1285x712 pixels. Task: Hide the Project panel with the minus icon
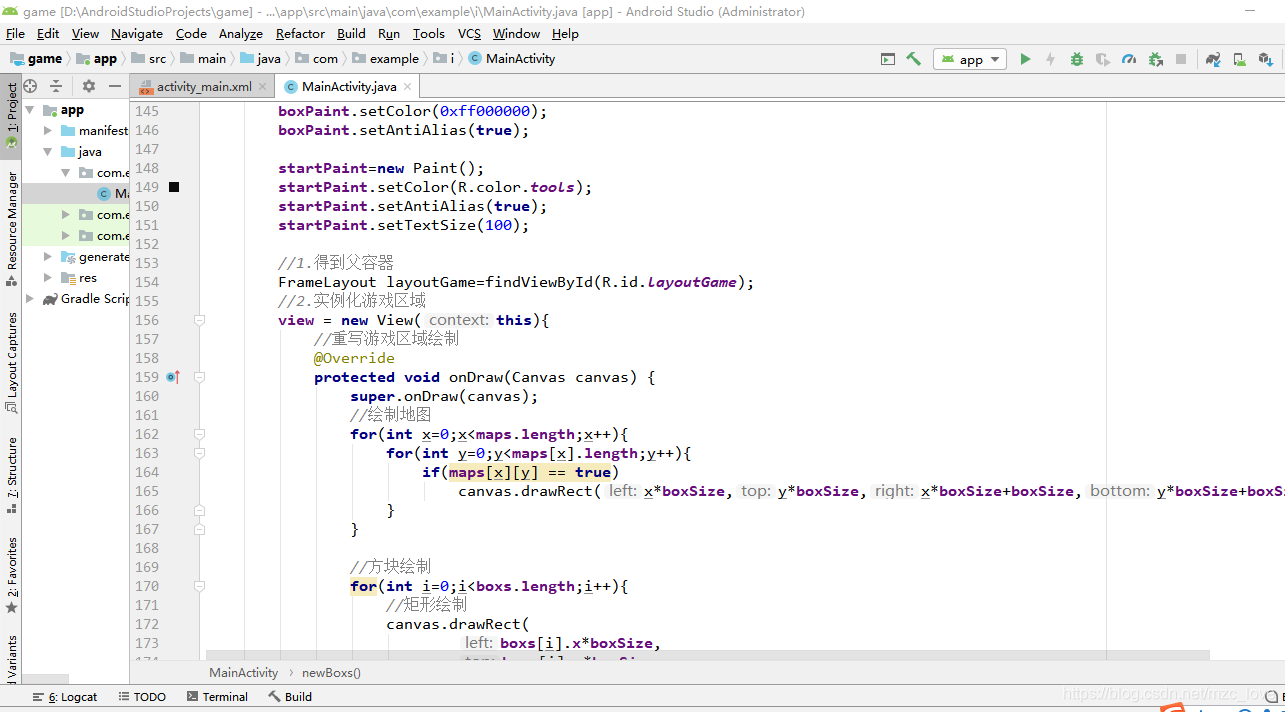tap(115, 86)
